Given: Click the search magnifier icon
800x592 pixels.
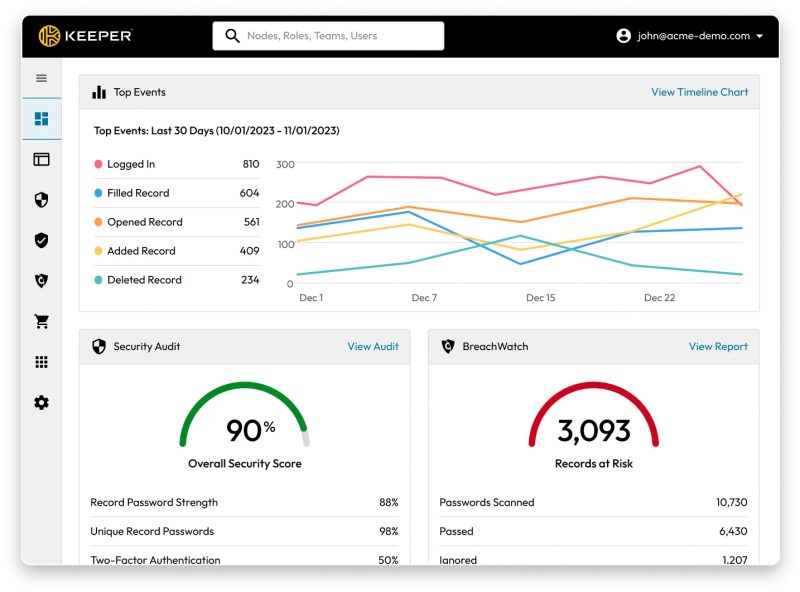Looking at the screenshot, I should (232, 36).
